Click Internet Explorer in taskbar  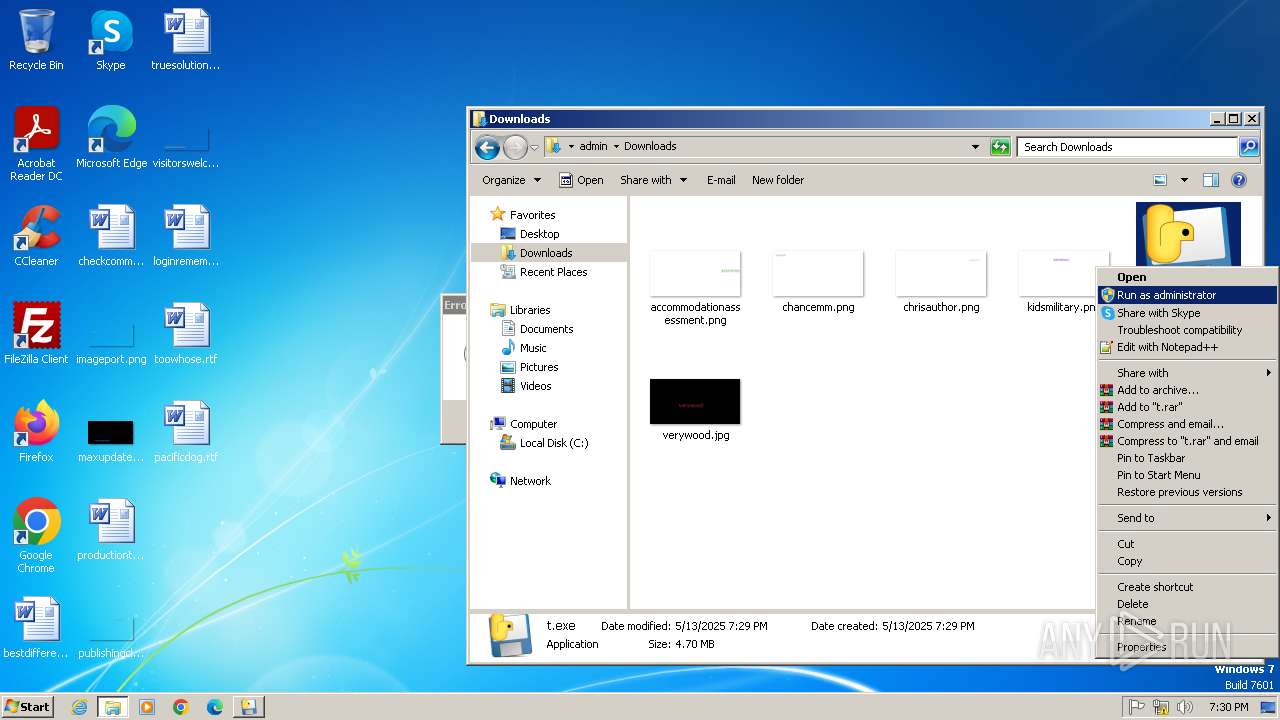tap(79, 707)
